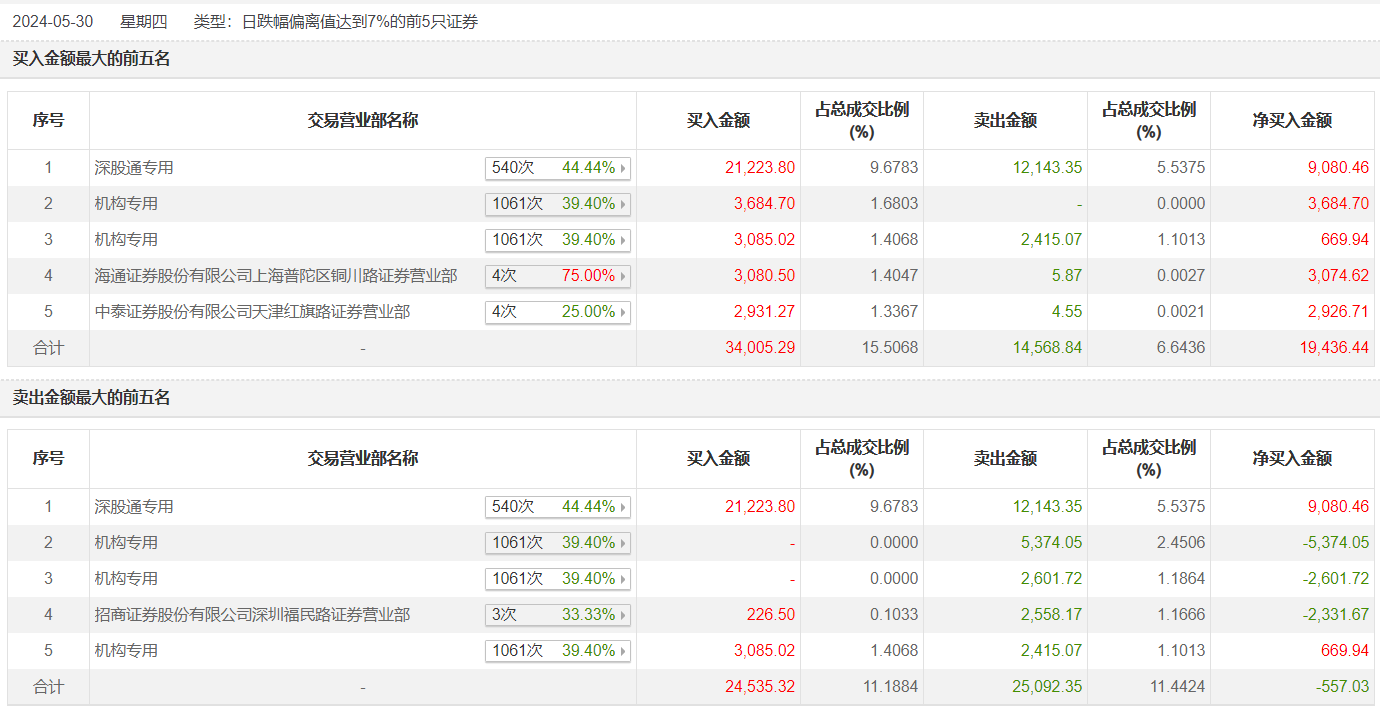Click the net amount -5,374.05 in the sell table

point(1336,543)
